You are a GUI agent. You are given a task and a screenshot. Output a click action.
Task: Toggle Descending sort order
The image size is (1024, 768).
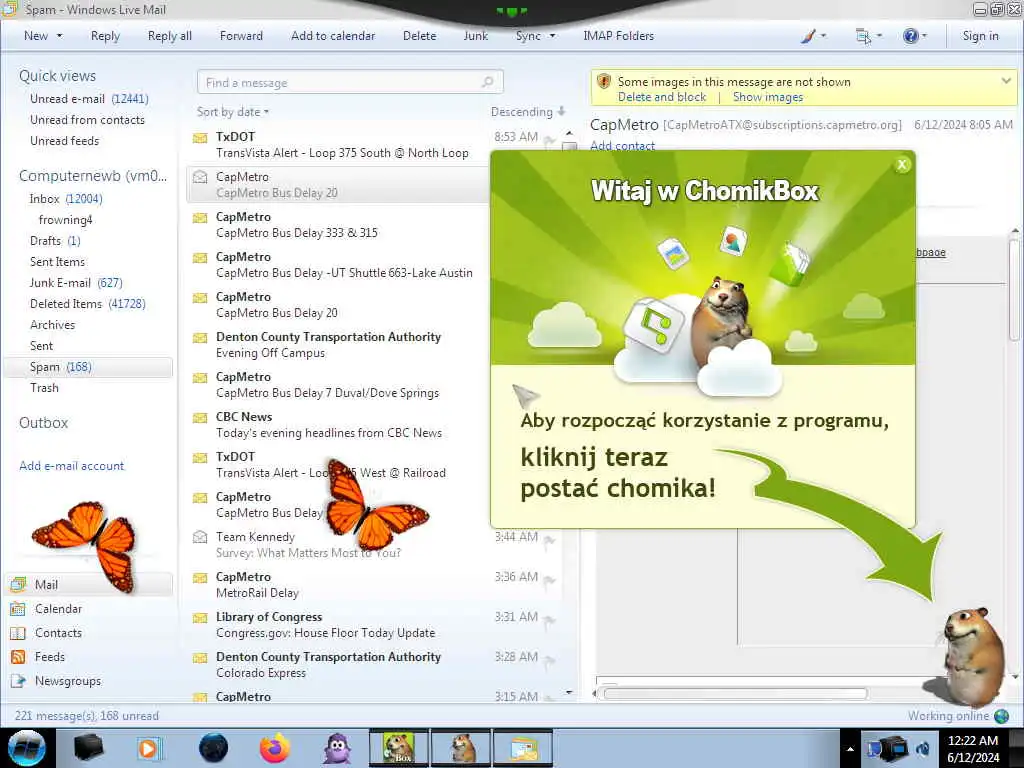(x=528, y=112)
